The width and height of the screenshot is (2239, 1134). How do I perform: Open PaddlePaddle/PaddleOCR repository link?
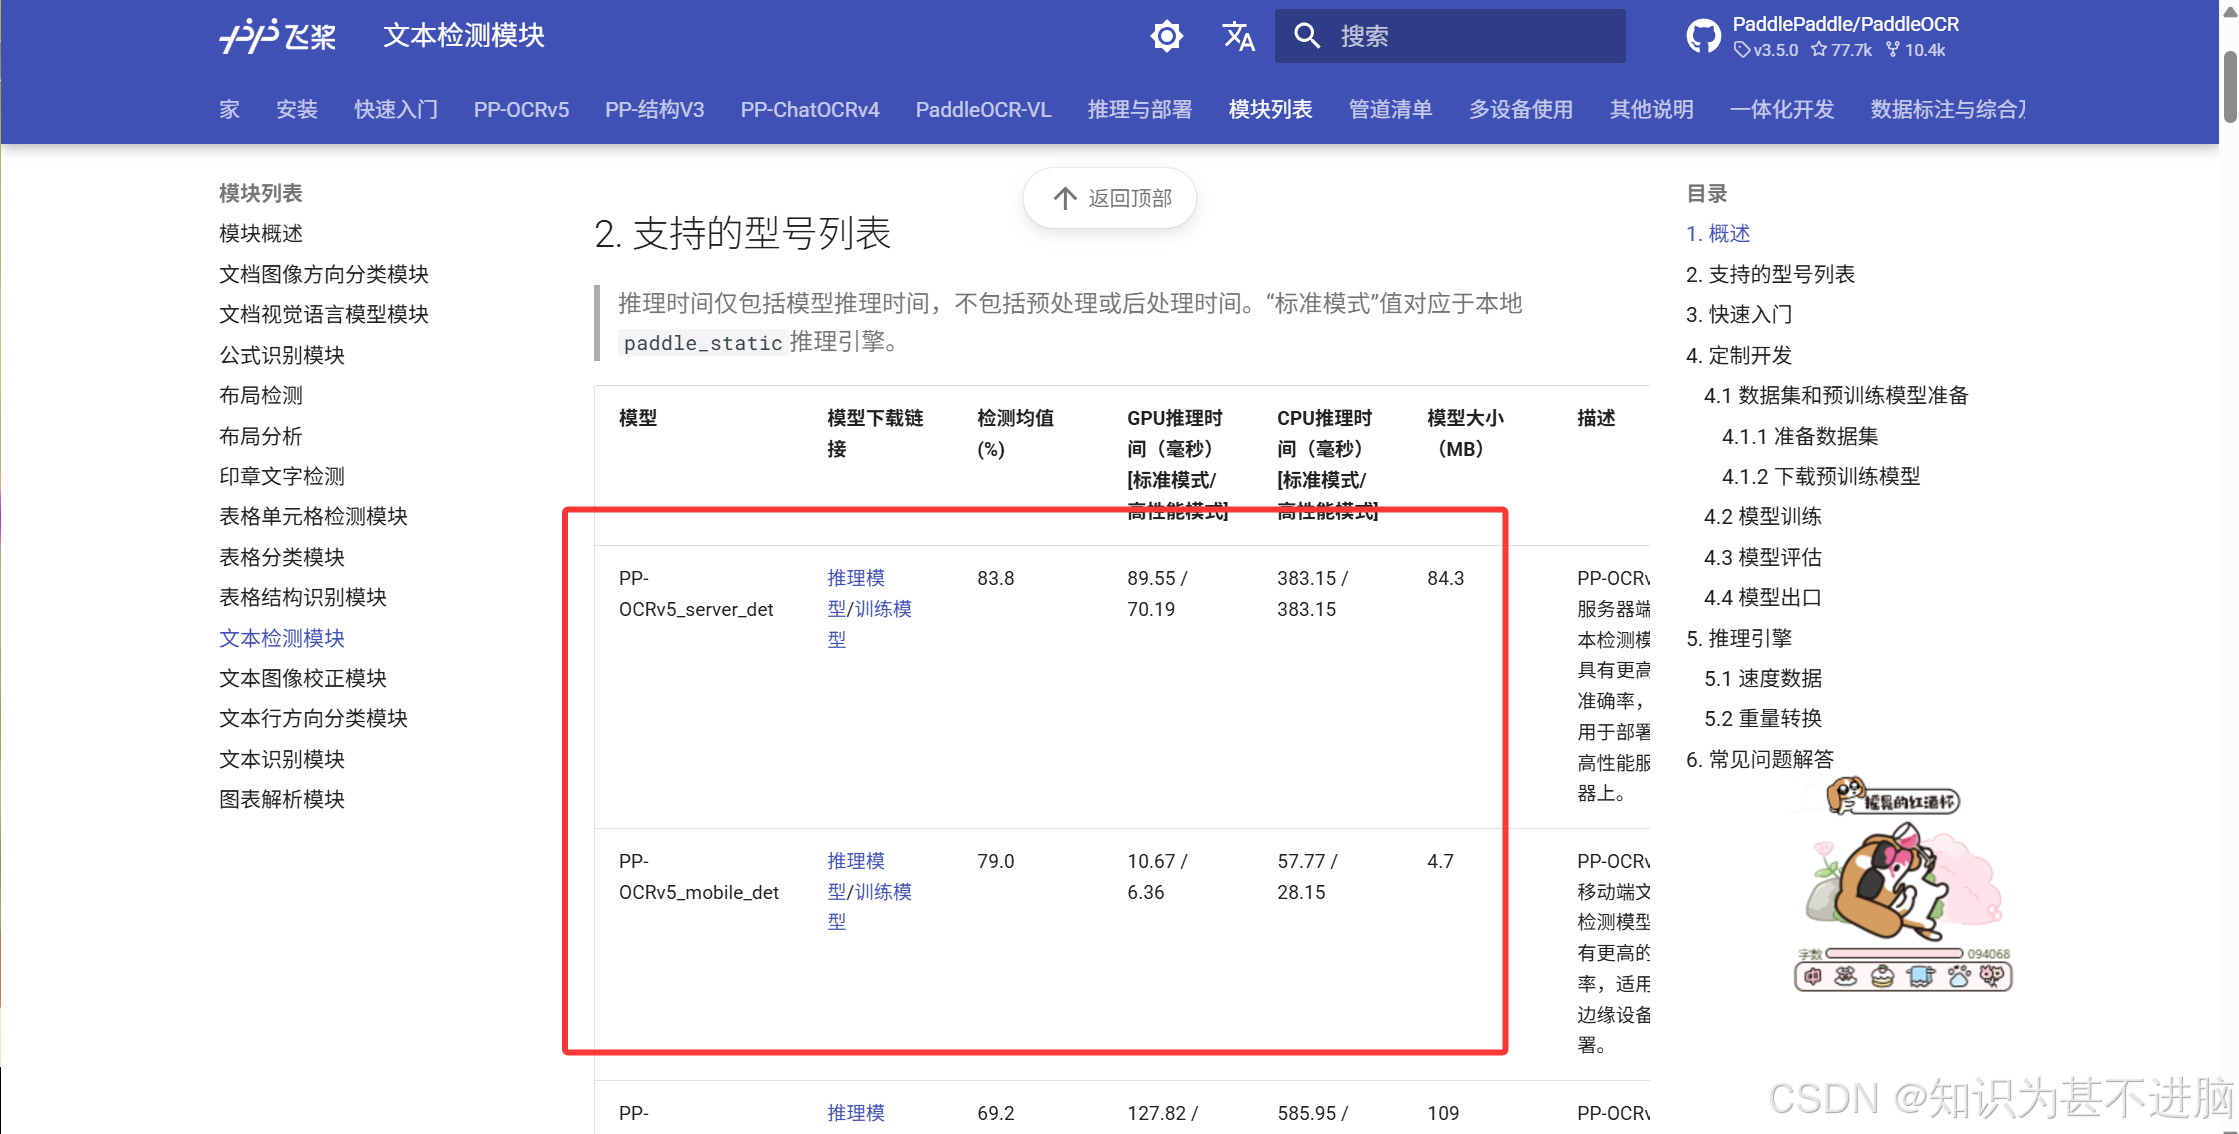click(x=1845, y=24)
